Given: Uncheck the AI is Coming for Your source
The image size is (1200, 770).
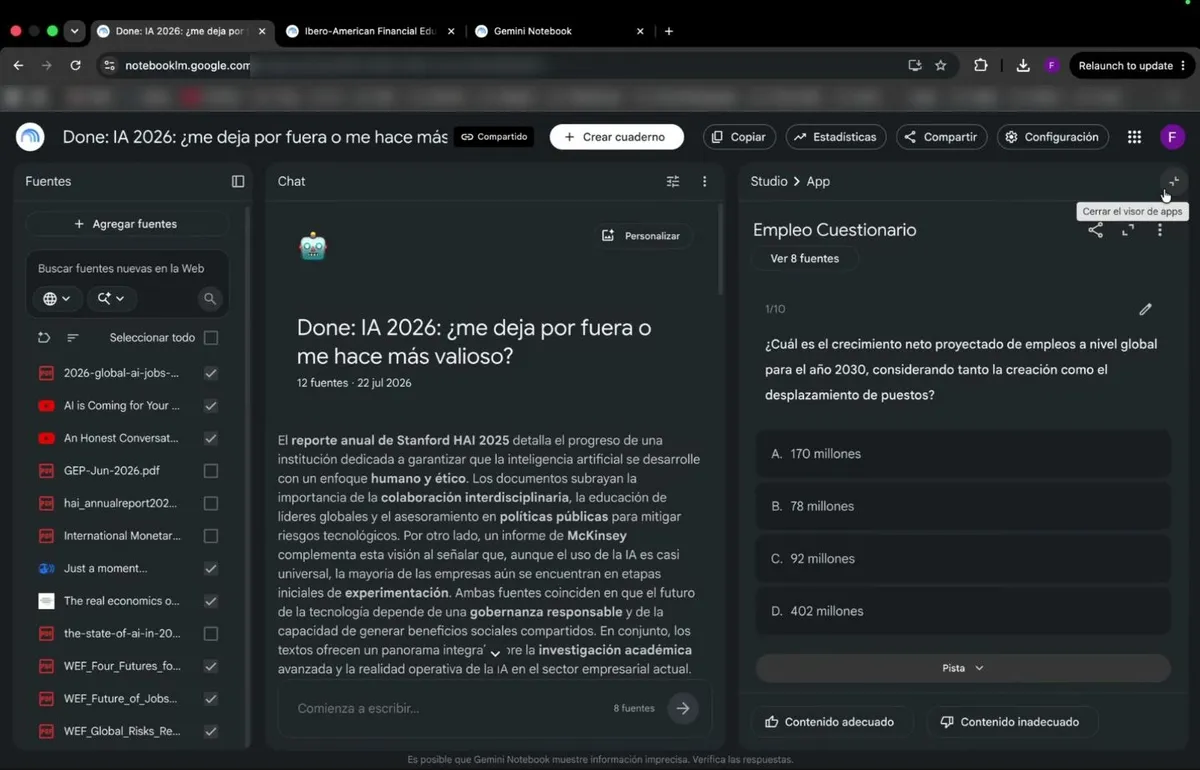Looking at the screenshot, I should [x=211, y=406].
